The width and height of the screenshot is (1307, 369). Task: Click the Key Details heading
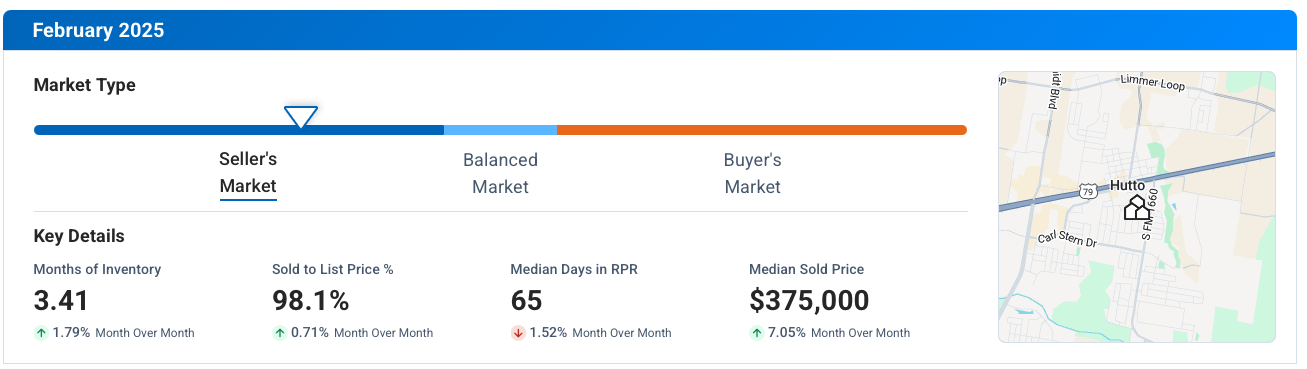(x=79, y=236)
